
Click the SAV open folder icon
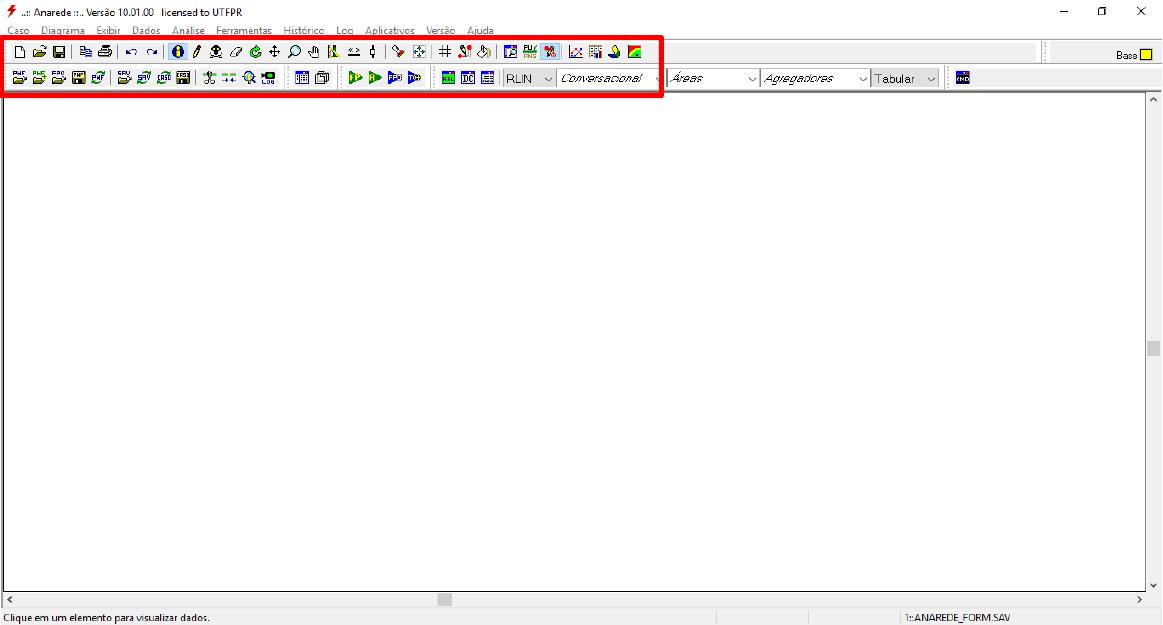[x=124, y=78]
